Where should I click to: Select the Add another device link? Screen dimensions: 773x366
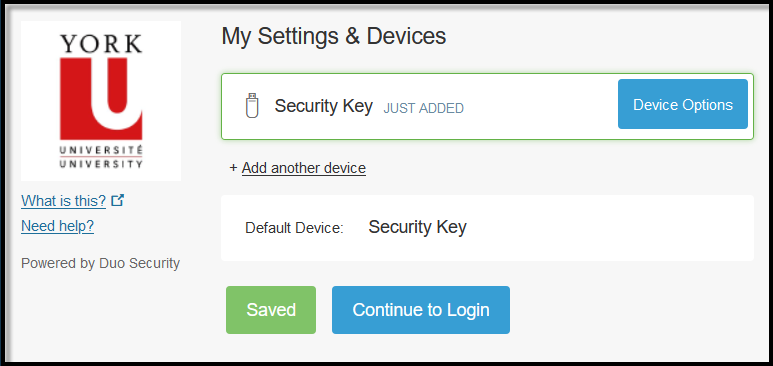pyautogui.click(x=304, y=168)
